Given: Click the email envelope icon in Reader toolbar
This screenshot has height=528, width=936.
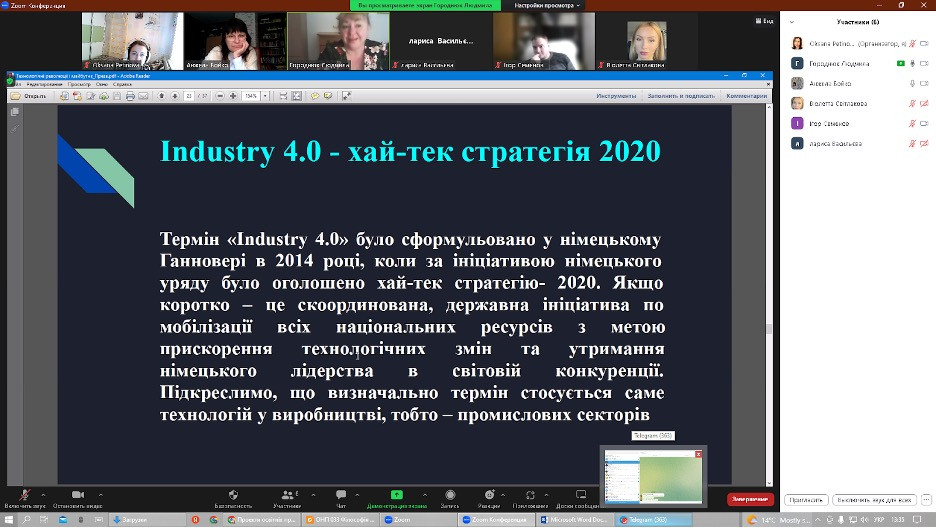Looking at the screenshot, I should tap(143, 96).
